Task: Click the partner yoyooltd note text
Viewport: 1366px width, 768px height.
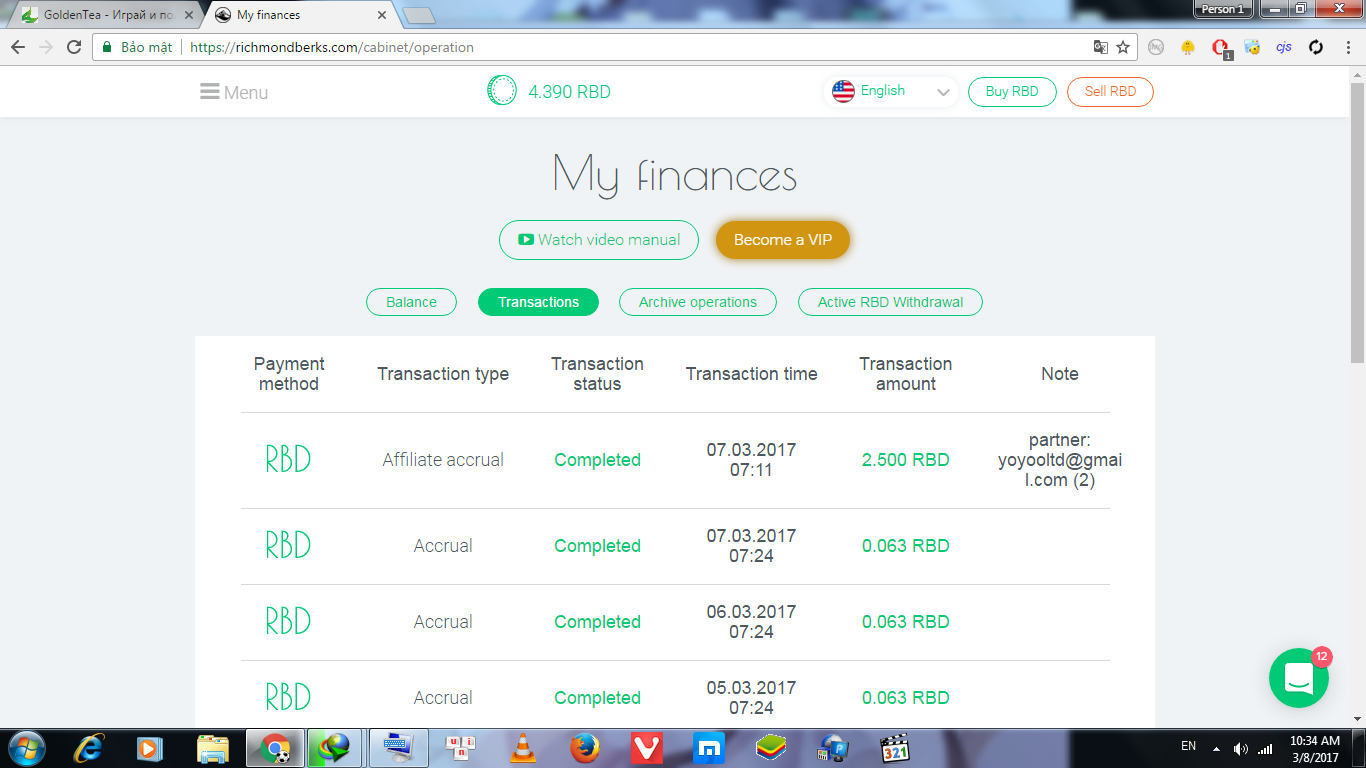Action: point(1060,460)
